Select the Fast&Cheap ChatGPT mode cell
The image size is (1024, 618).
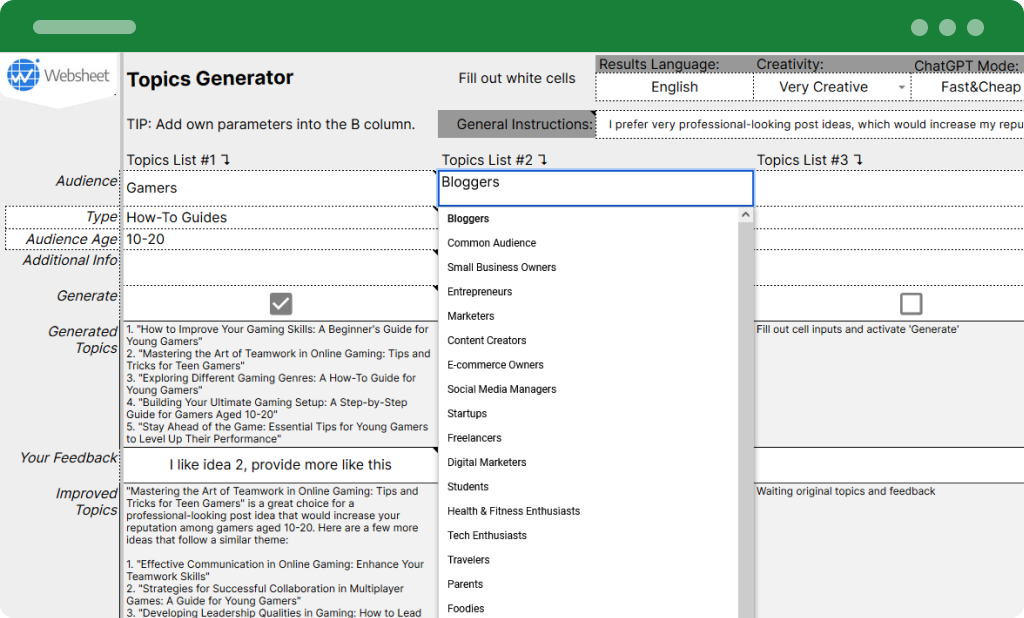[968, 88]
